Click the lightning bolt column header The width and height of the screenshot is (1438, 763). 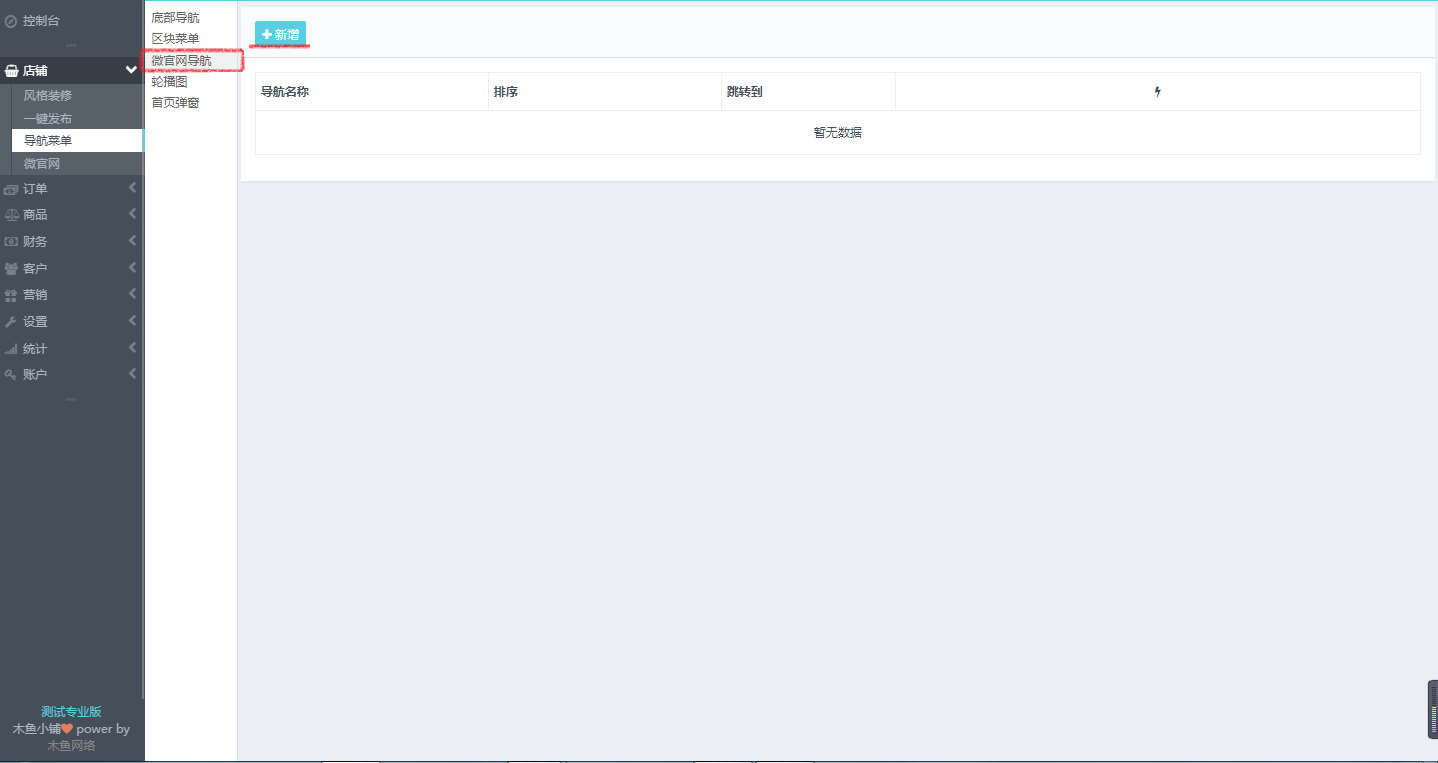[x=1157, y=92]
